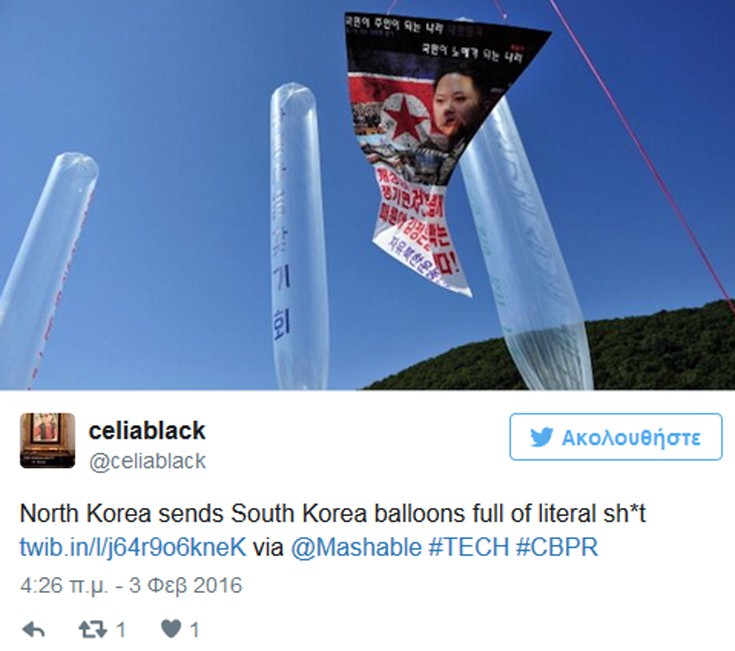Open the @celiablack handle link
Image resolution: width=735 pixels, height=651 pixels.
point(147,461)
